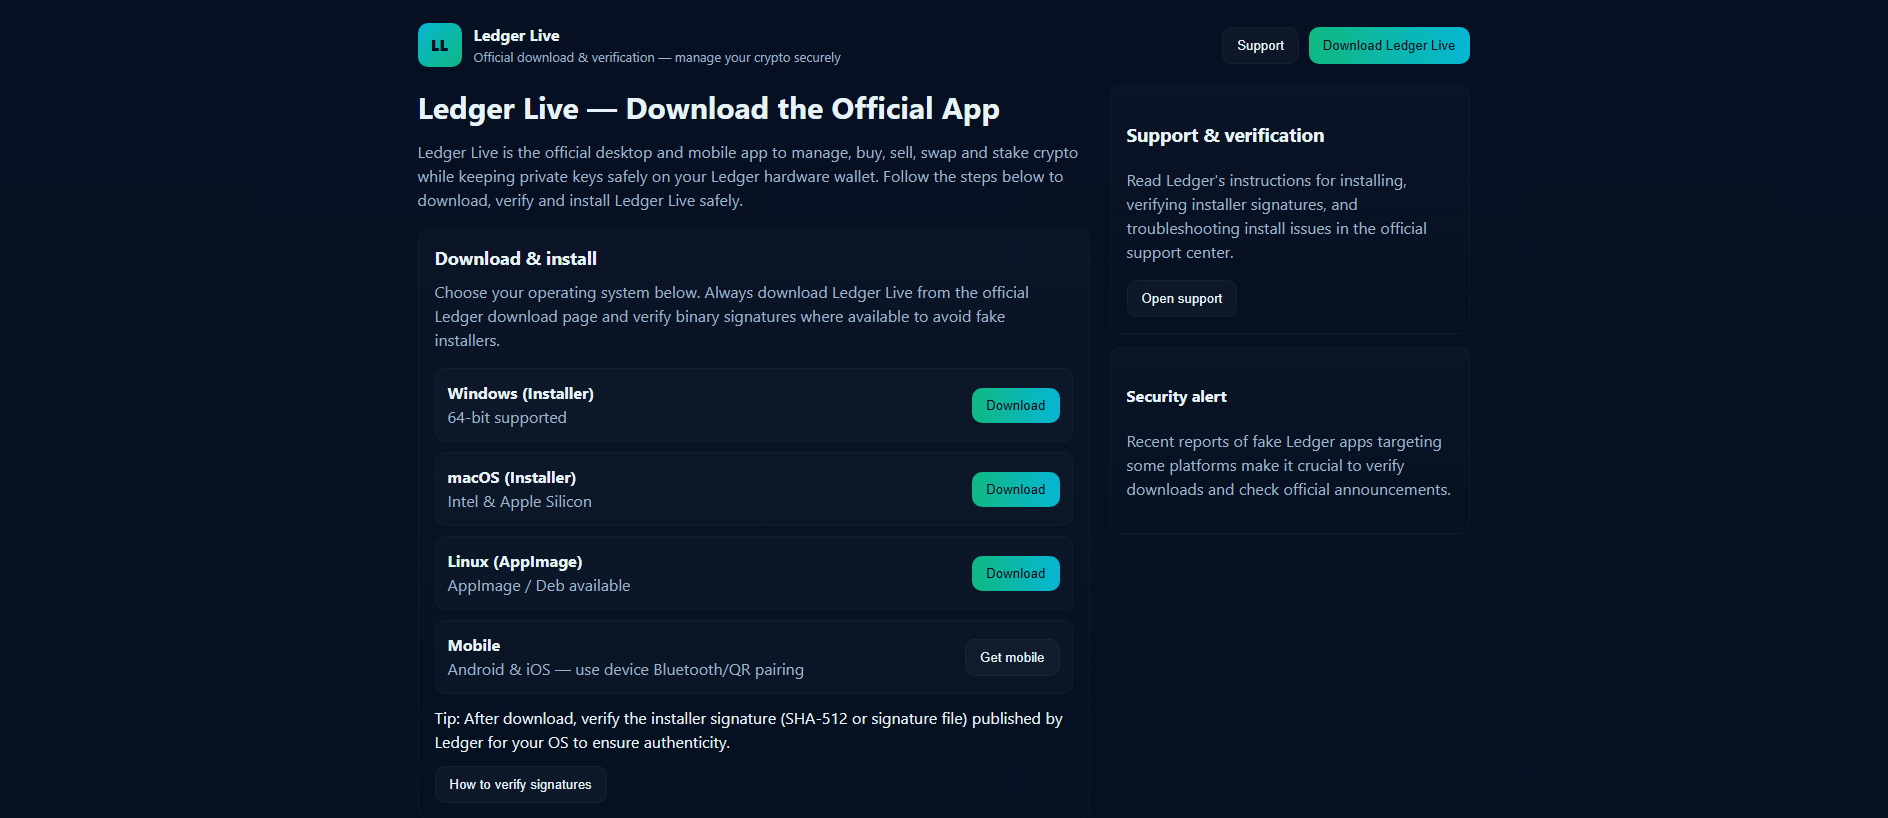Click the LL Ledger Live logo icon

coord(440,45)
